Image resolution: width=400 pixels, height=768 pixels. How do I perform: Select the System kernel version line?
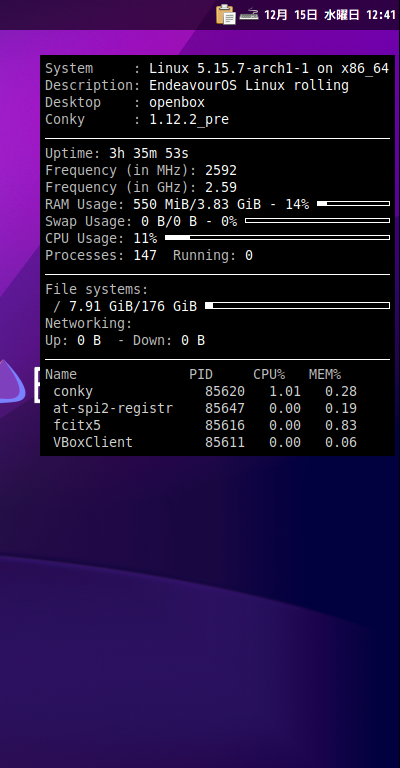217,68
